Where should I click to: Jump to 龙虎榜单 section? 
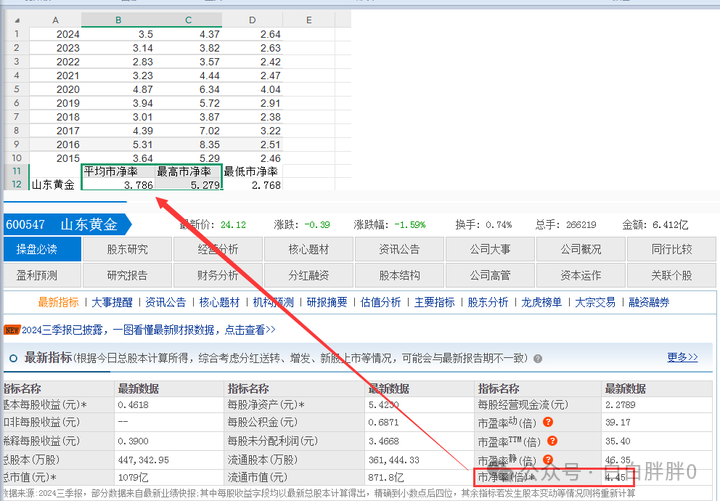click(542, 302)
